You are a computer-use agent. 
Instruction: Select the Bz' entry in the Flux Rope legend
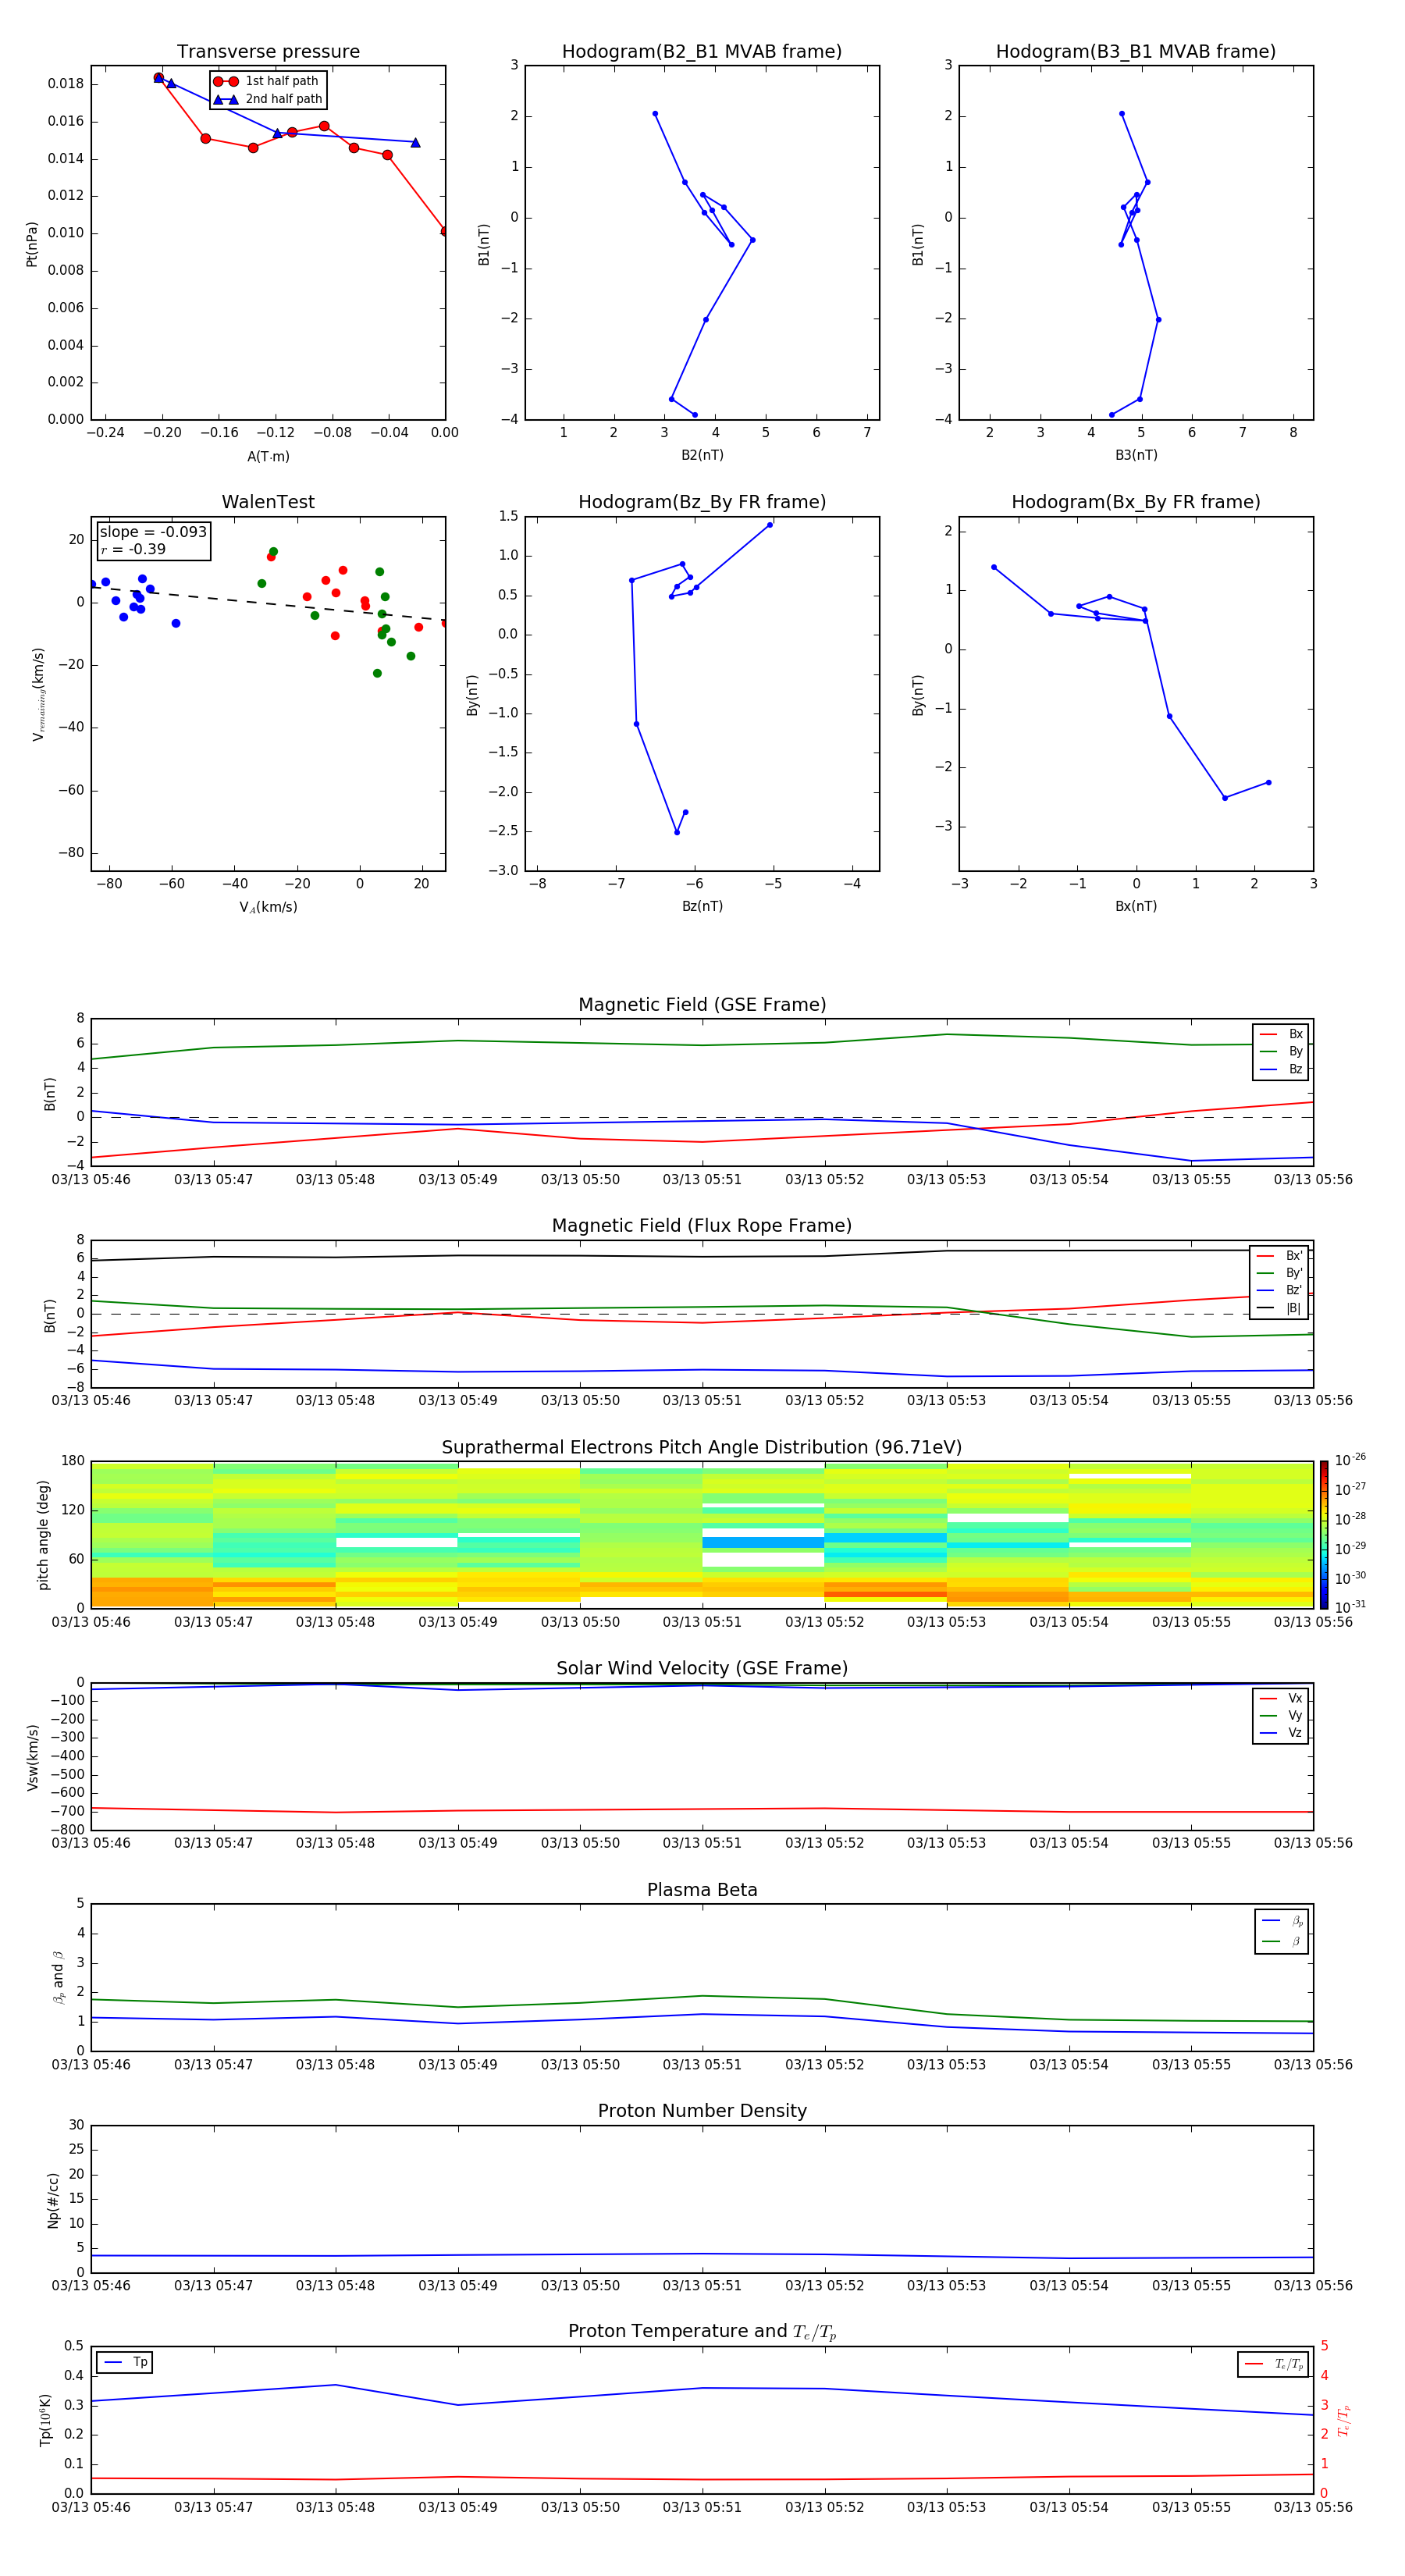click(1280, 1290)
